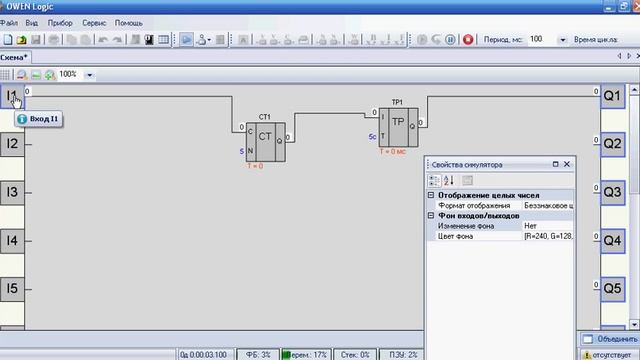Open the variables table icon
The width and height of the screenshot is (640, 360).
point(163,40)
